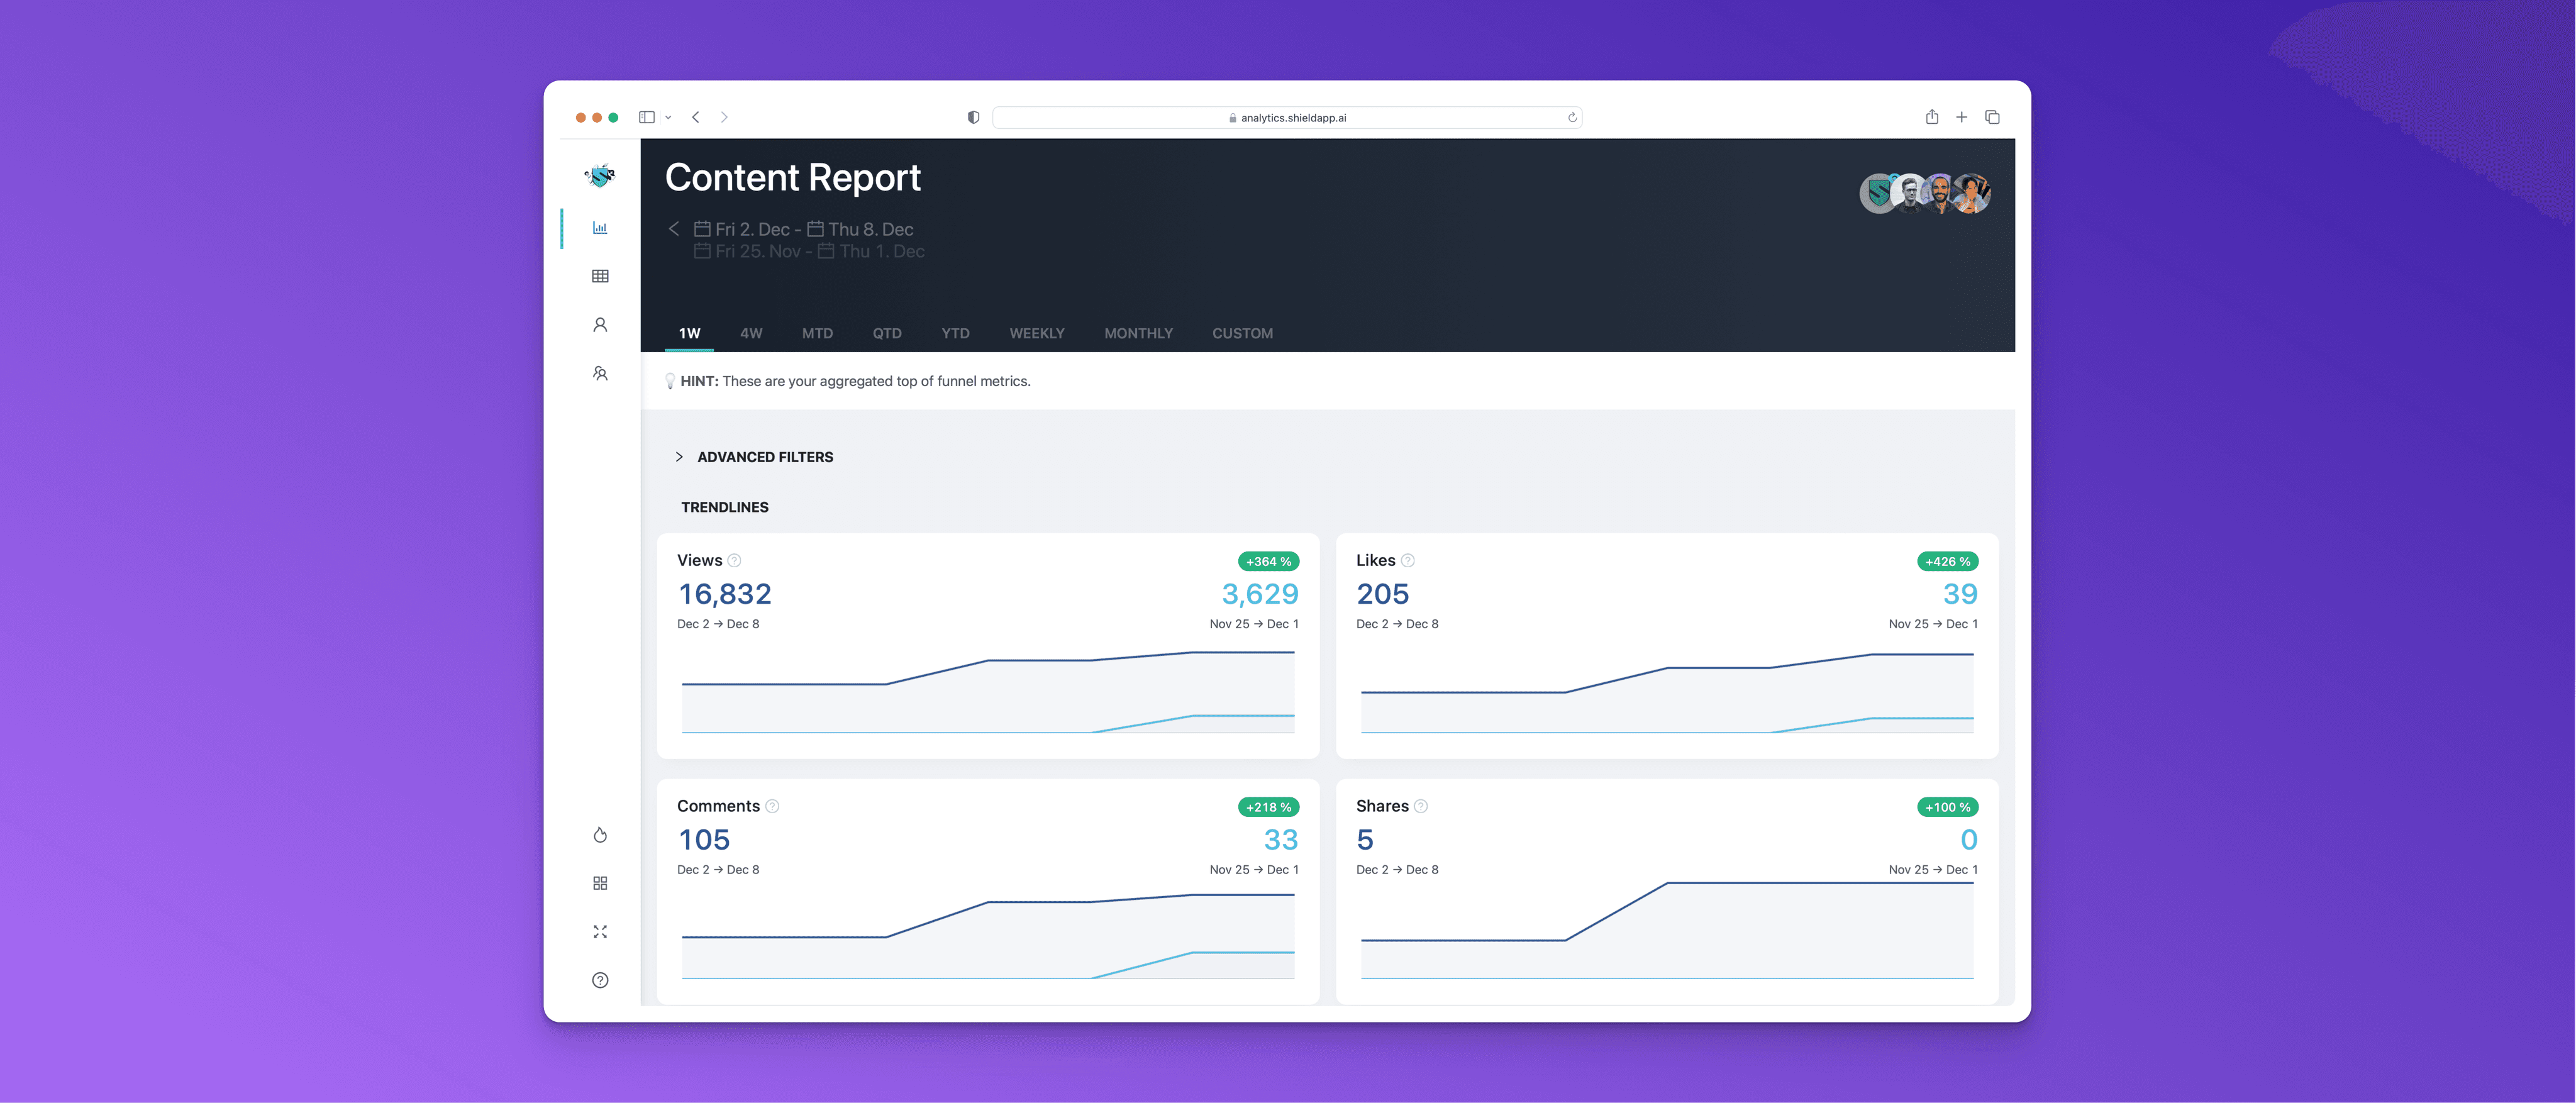
Task: Open the Views metric help tooltip icon
Action: point(733,560)
